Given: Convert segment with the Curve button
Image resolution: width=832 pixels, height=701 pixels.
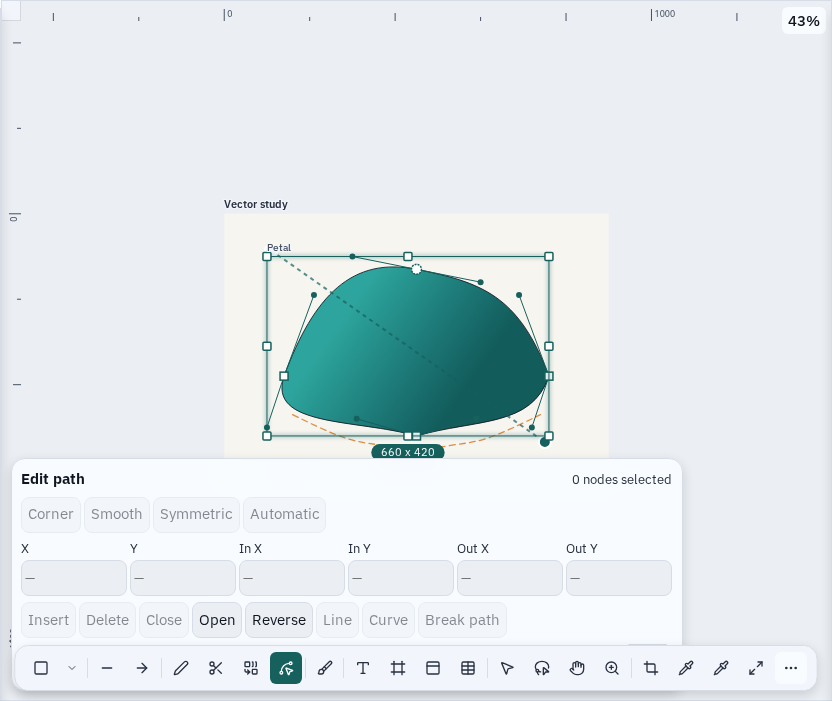Looking at the screenshot, I should tap(388, 620).
